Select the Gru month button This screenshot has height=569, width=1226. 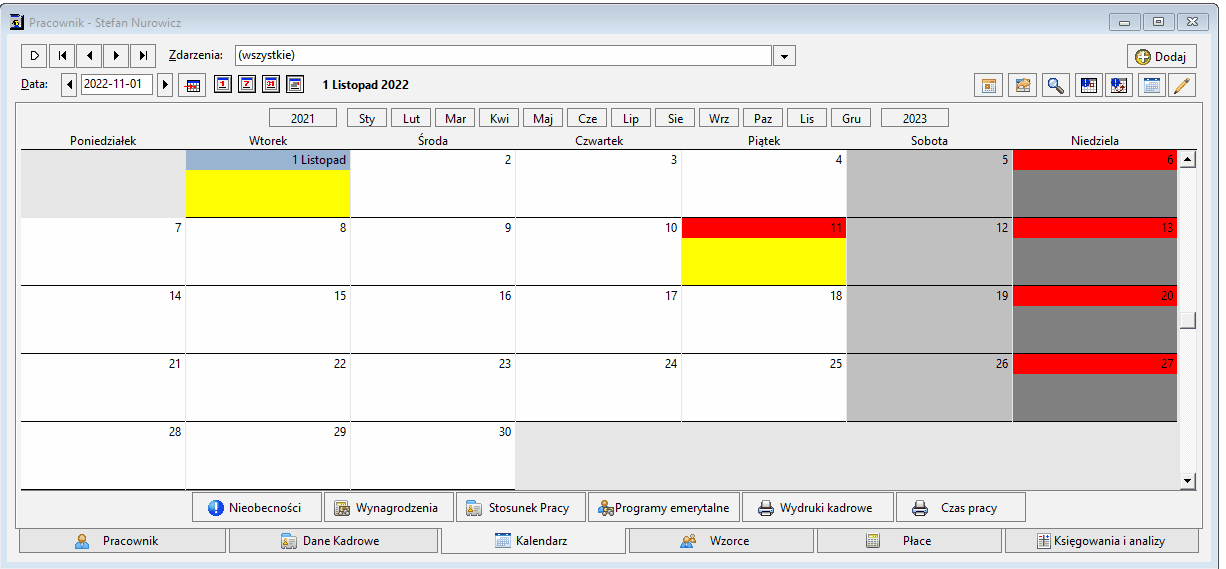[852, 118]
